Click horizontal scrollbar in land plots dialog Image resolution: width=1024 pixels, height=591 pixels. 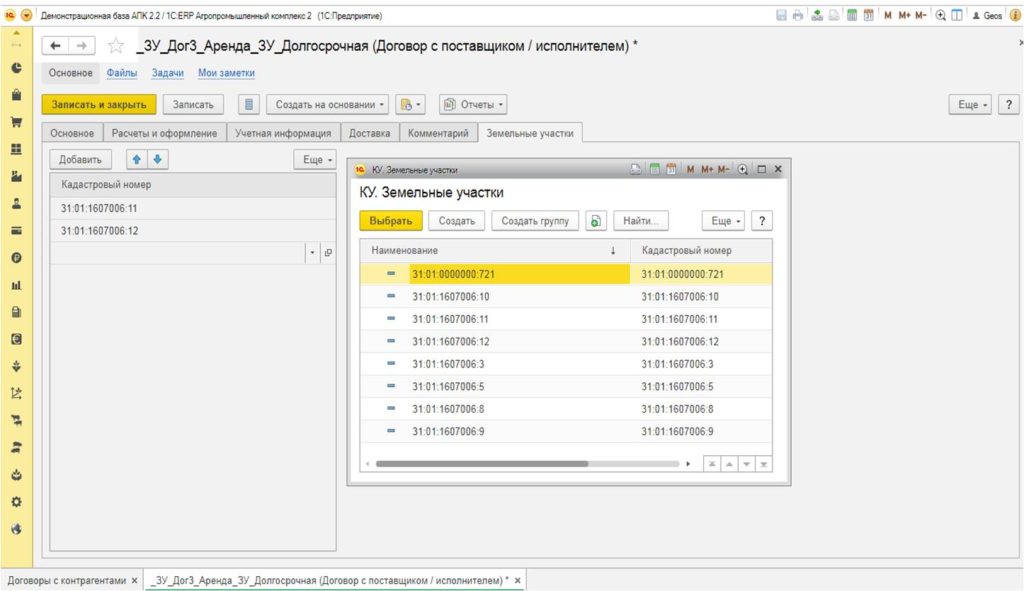(x=482, y=464)
